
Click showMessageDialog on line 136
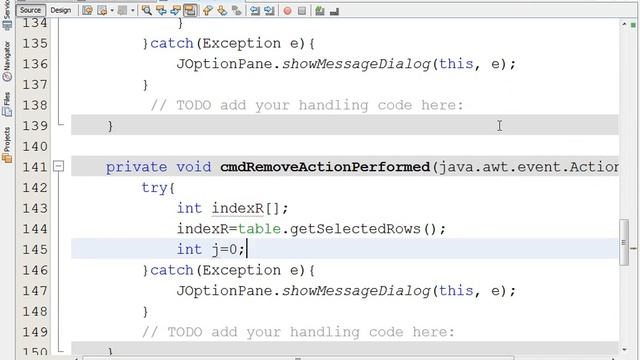tap(356, 64)
